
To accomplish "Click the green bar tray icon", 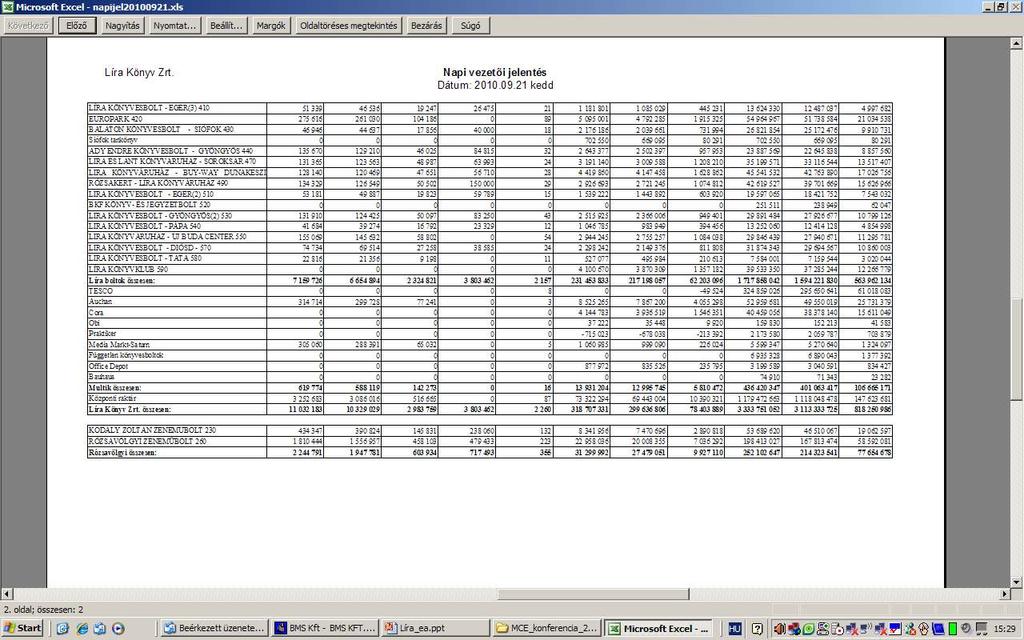I will tap(953, 629).
